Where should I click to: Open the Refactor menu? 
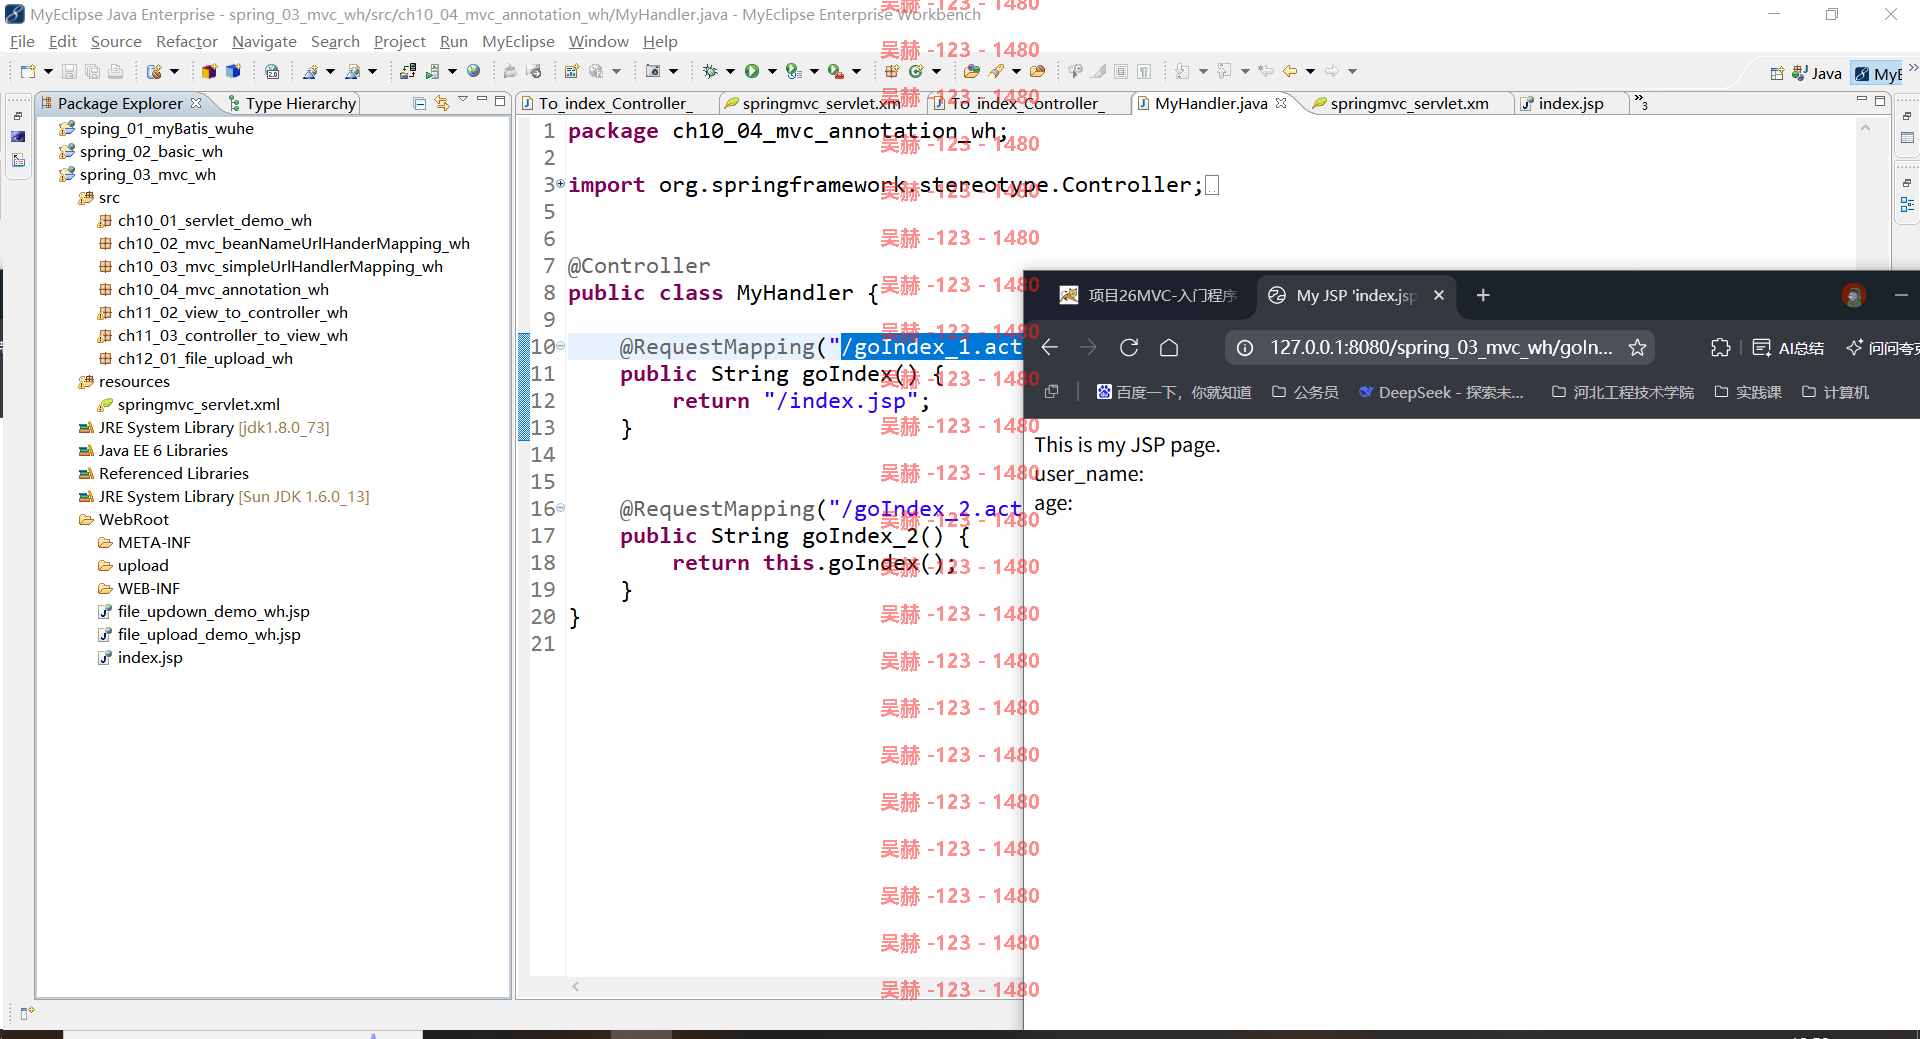[186, 41]
